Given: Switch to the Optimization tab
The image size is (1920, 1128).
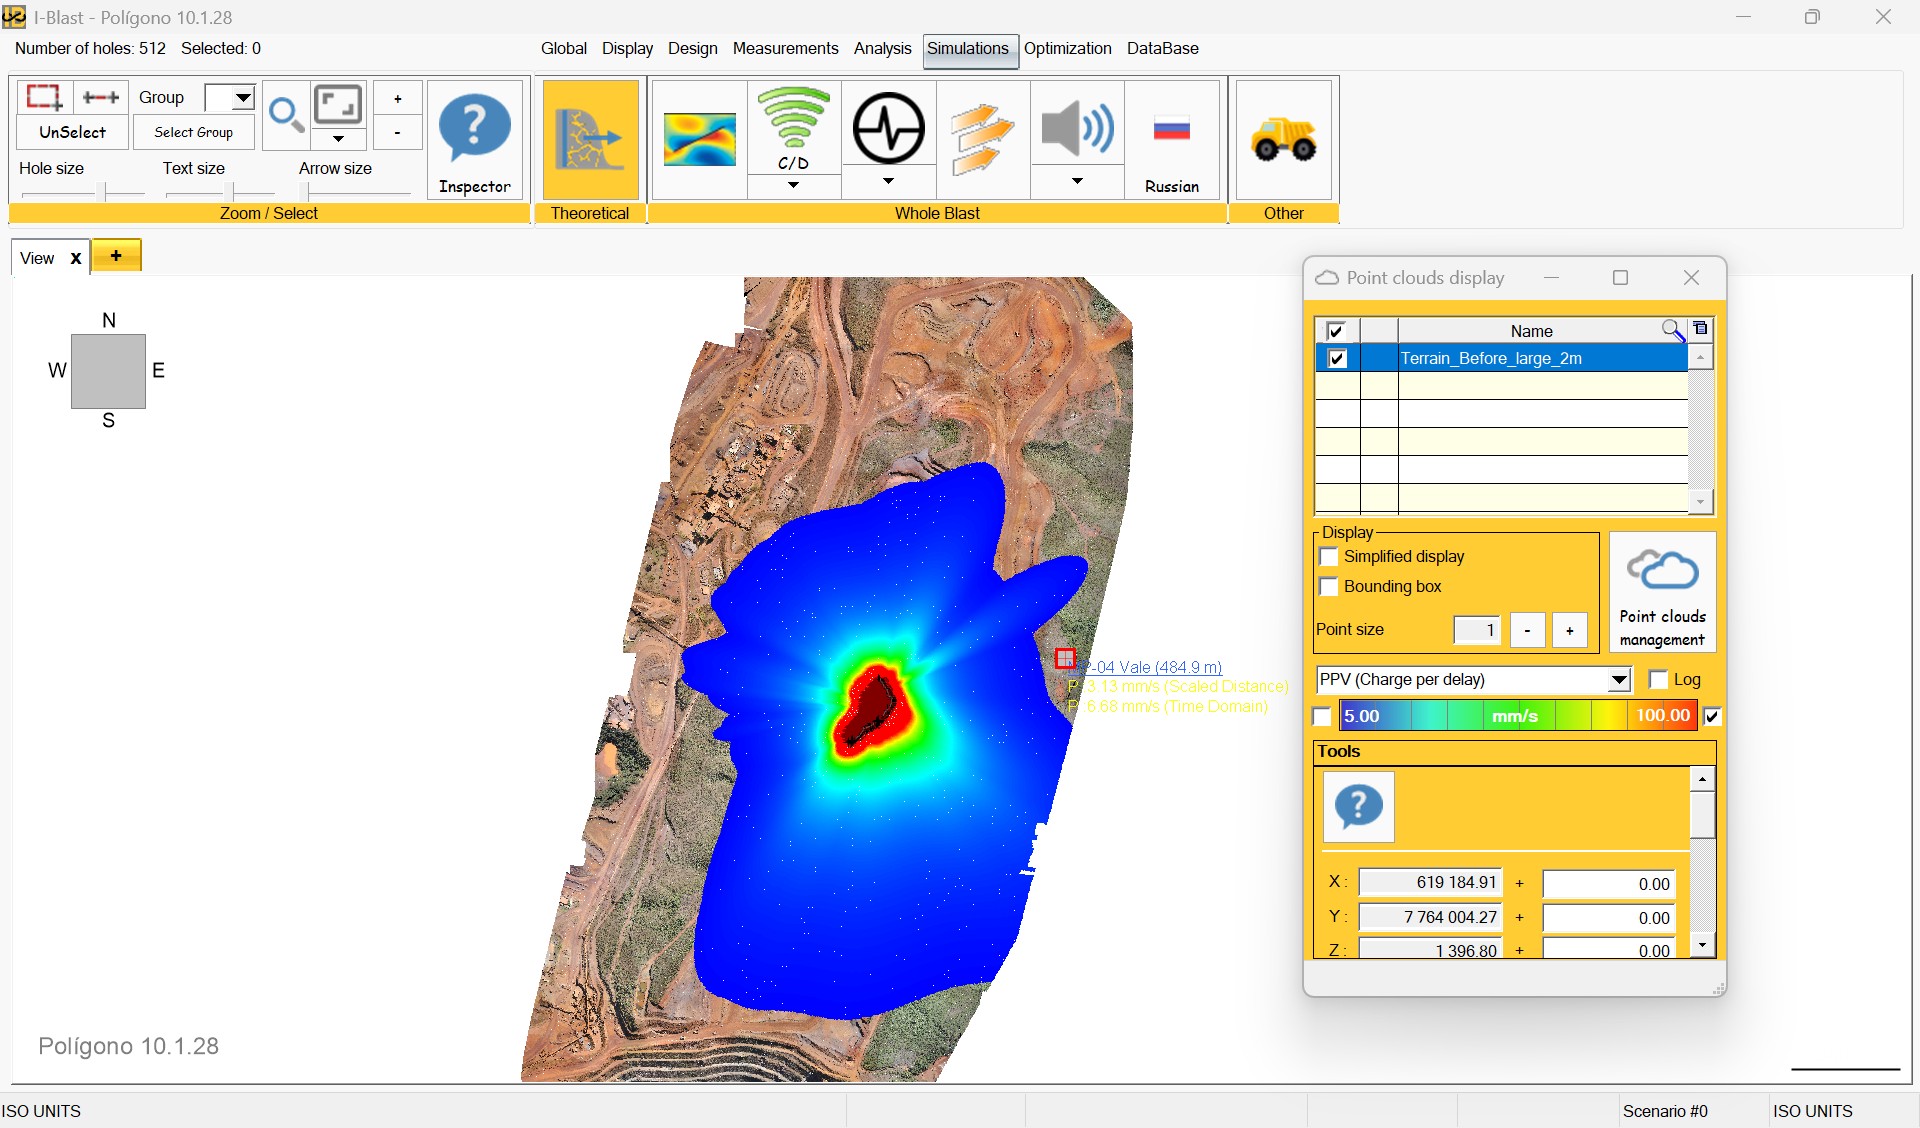Looking at the screenshot, I should click(1067, 48).
